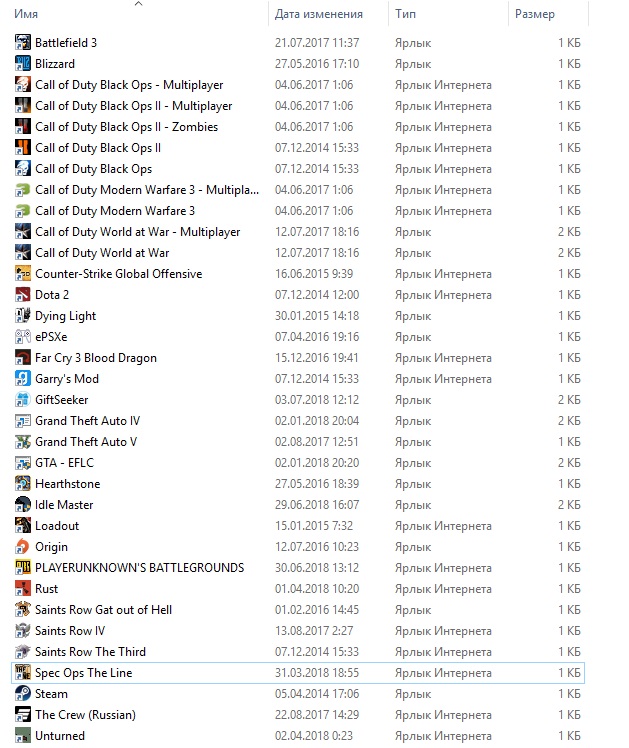Click the Loadout icon
This screenshot has width=629, height=748.
22,525
